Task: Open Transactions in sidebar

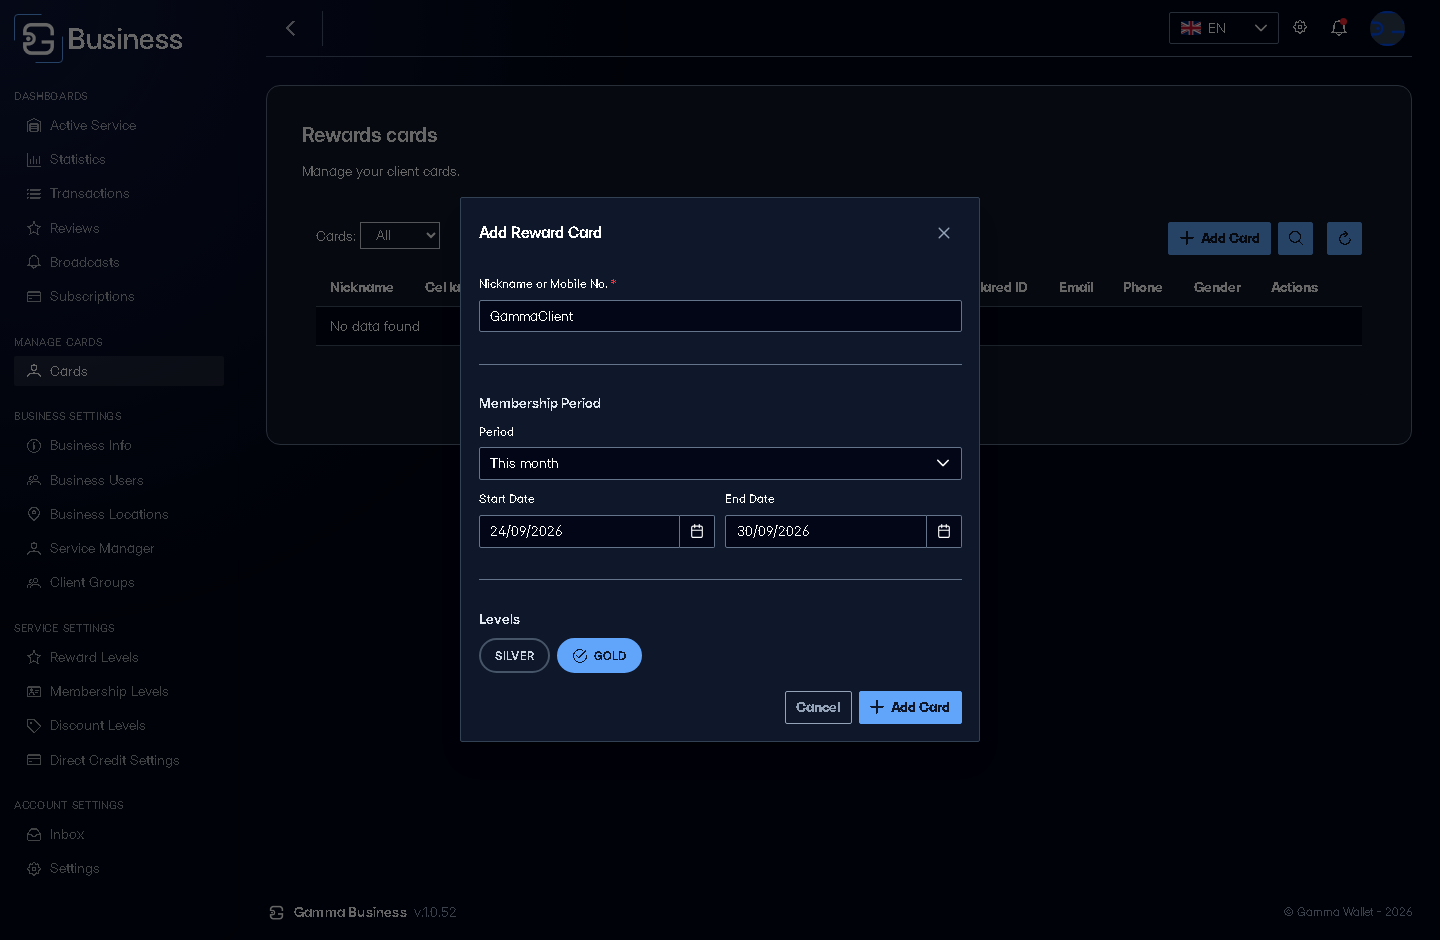Action: point(119,193)
